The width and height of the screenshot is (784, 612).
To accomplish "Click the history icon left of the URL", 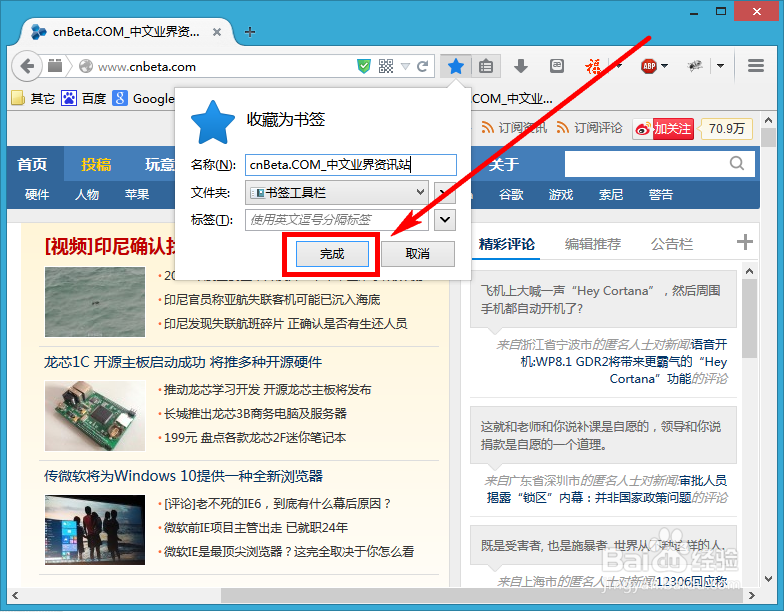I will [55, 66].
